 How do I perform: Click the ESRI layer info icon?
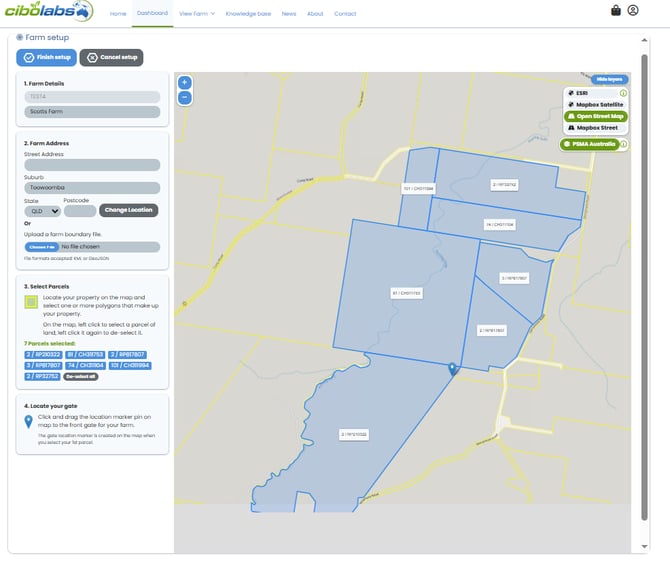[x=623, y=92]
